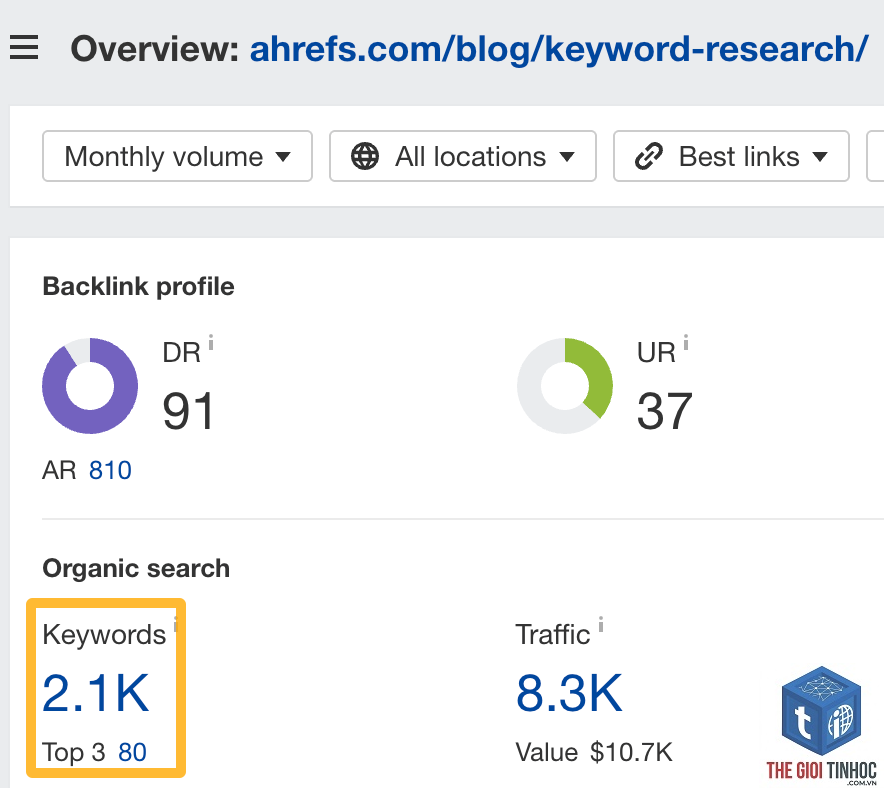Click the globe icon in All locations
This screenshot has height=788, width=884.
click(x=365, y=156)
